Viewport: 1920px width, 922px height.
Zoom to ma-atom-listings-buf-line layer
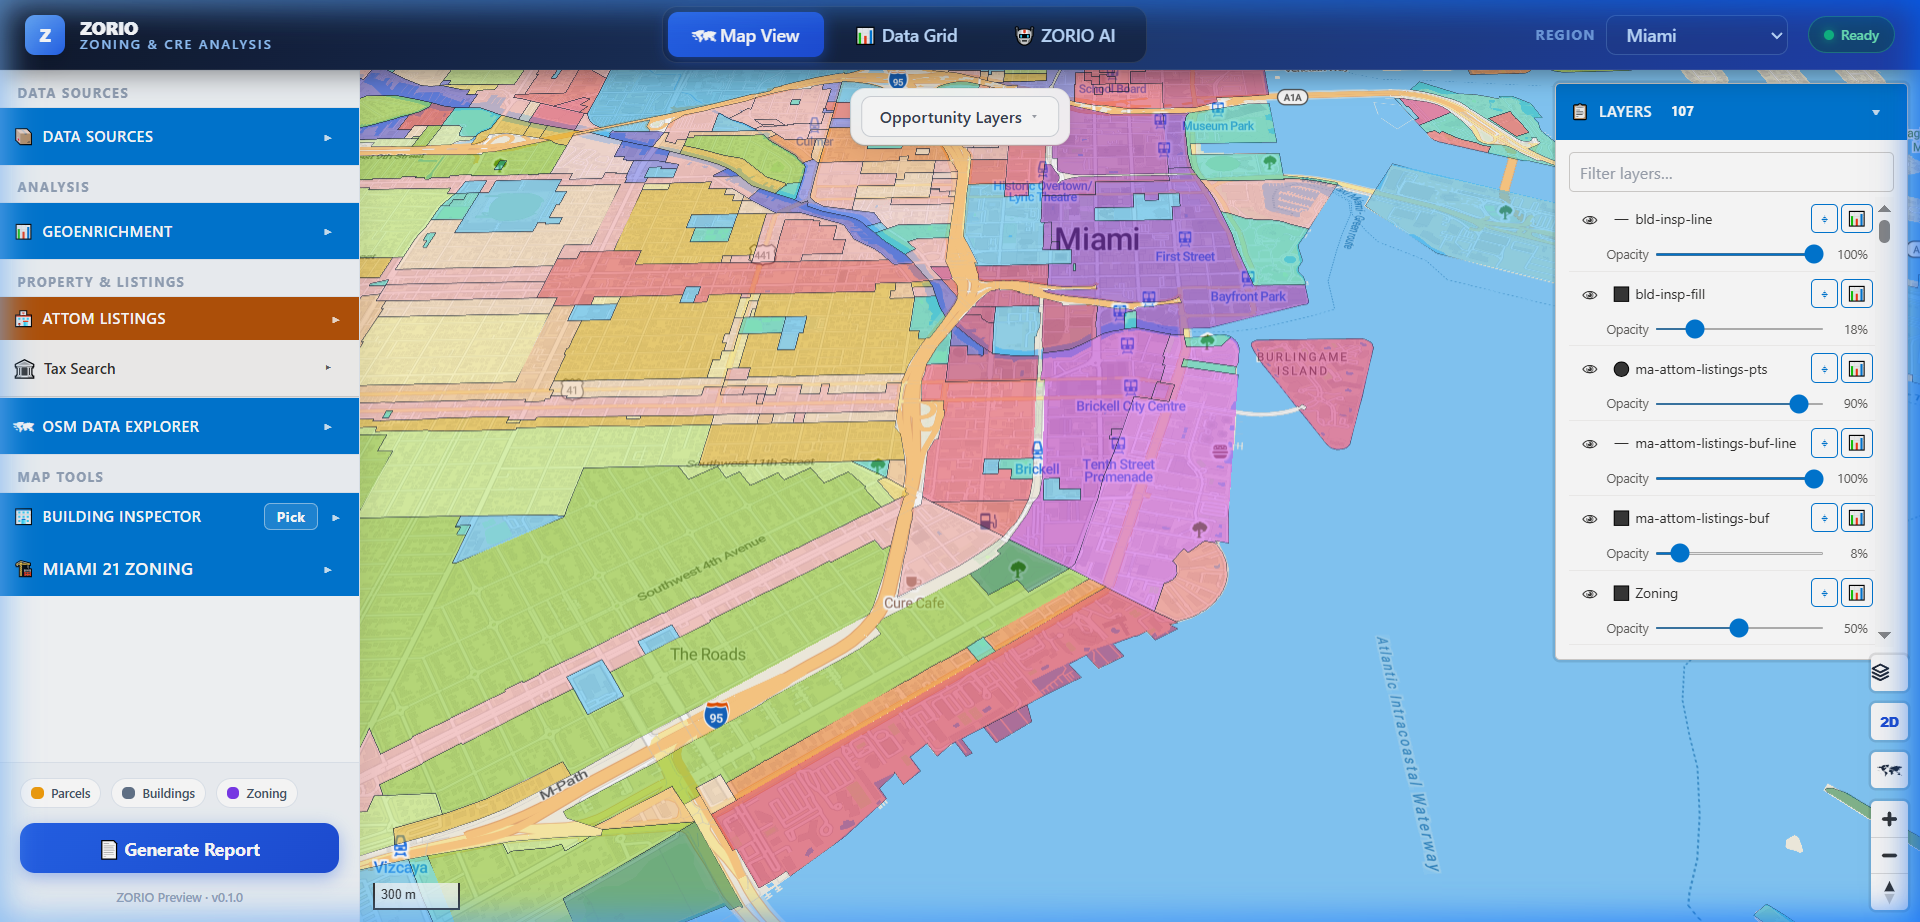coord(1824,443)
